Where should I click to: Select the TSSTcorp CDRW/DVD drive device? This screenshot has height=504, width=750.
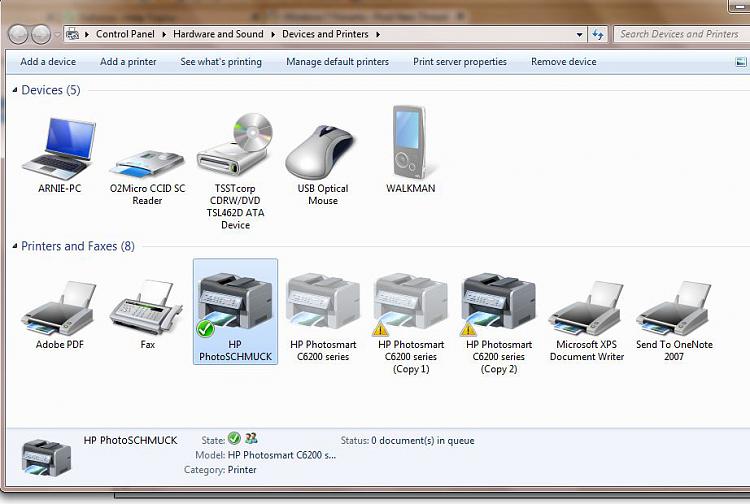click(x=235, y=171)
